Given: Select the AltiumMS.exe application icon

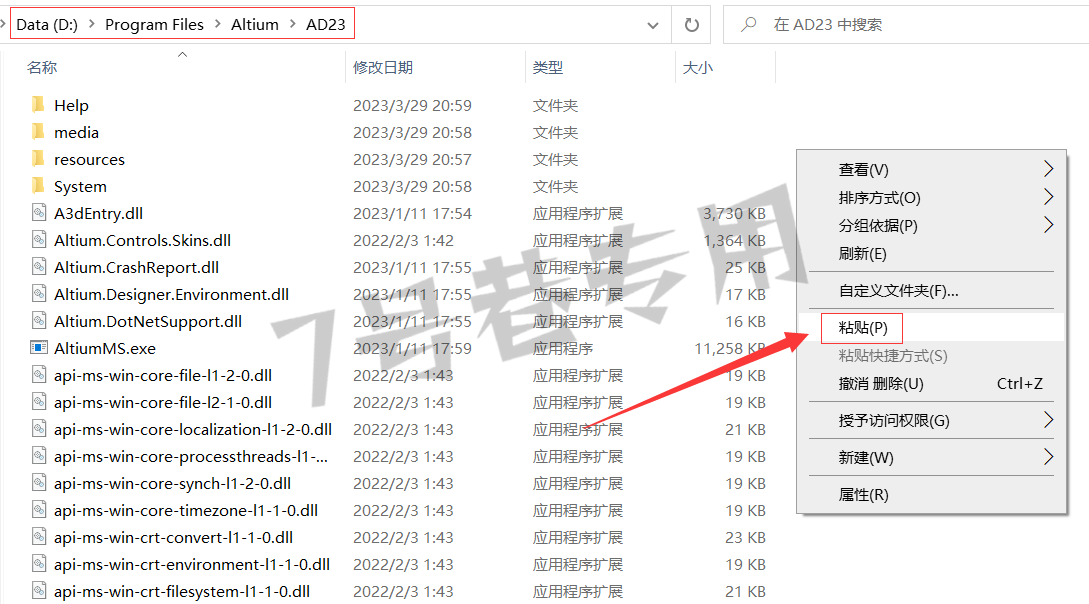Looking at the screenshot, I should click(x=39, y=348).
